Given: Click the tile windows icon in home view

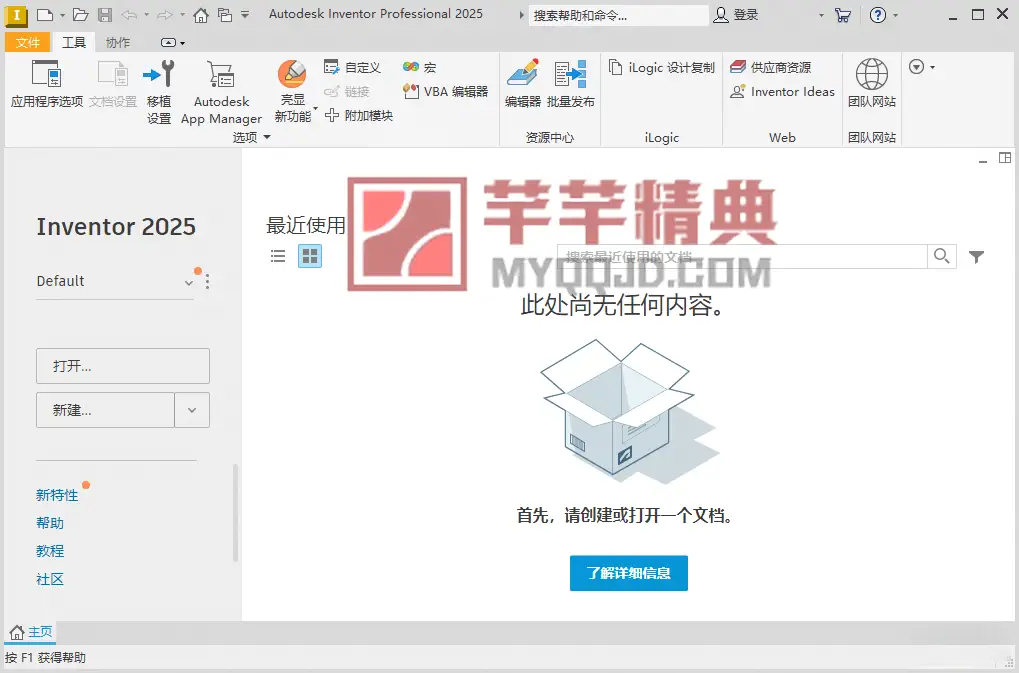Looking at the screenshot, I should point(1005,158).
